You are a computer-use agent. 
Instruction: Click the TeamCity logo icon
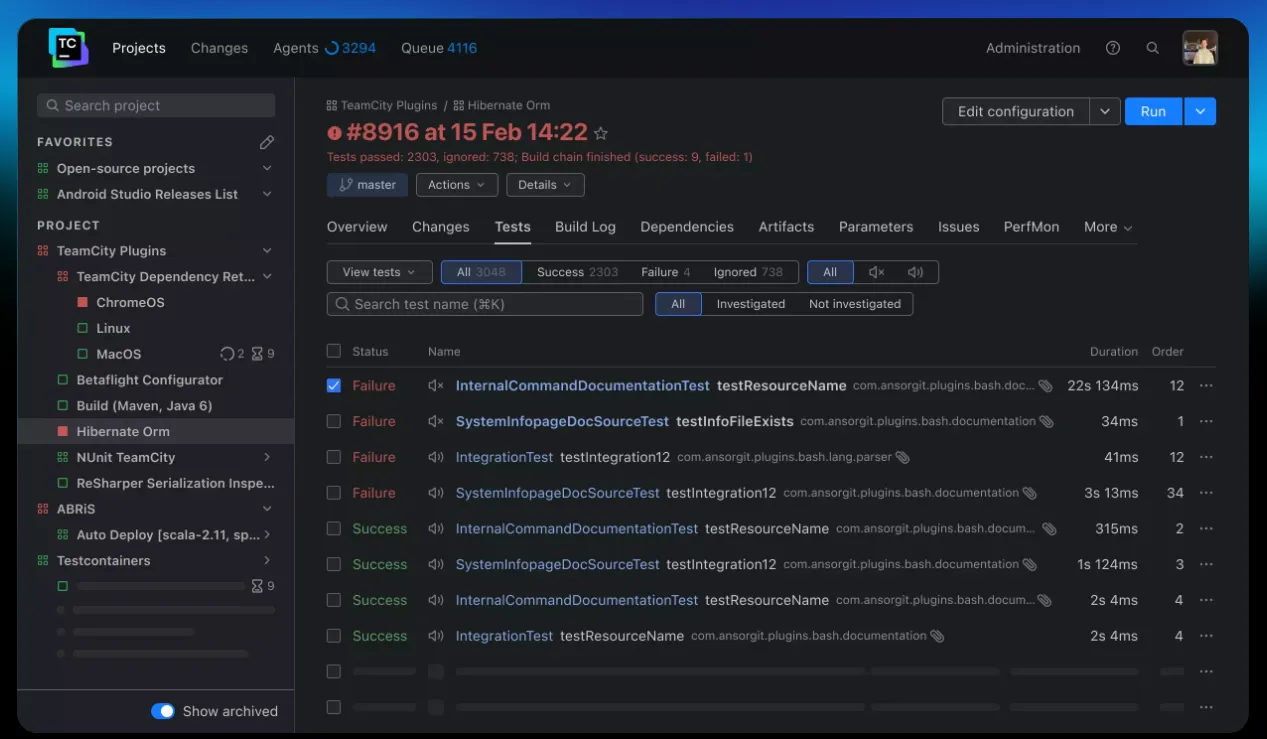(x=68, y=47)
